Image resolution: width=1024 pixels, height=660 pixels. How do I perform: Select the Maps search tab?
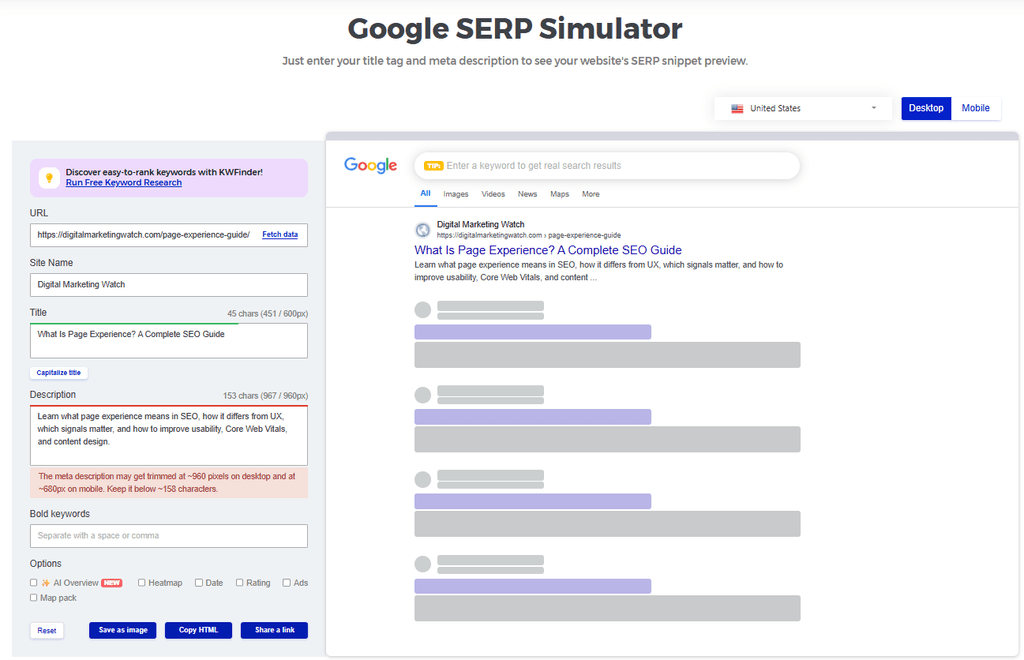pos(559,194)
